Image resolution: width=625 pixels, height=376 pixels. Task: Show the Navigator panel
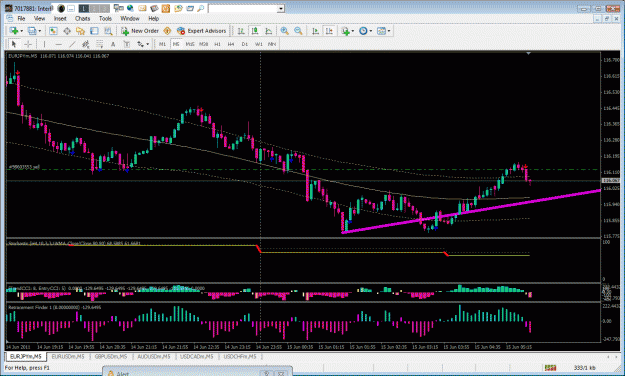pos(81,31)
